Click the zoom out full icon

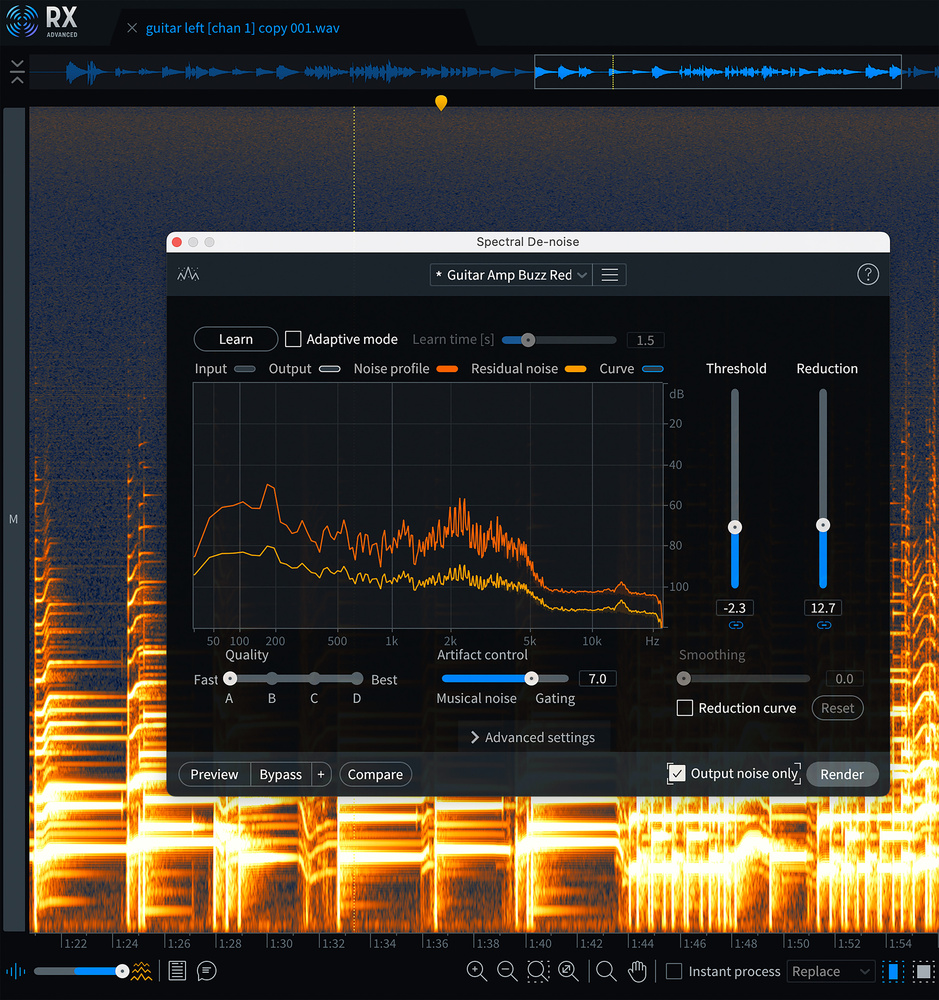tap(568, 971)
